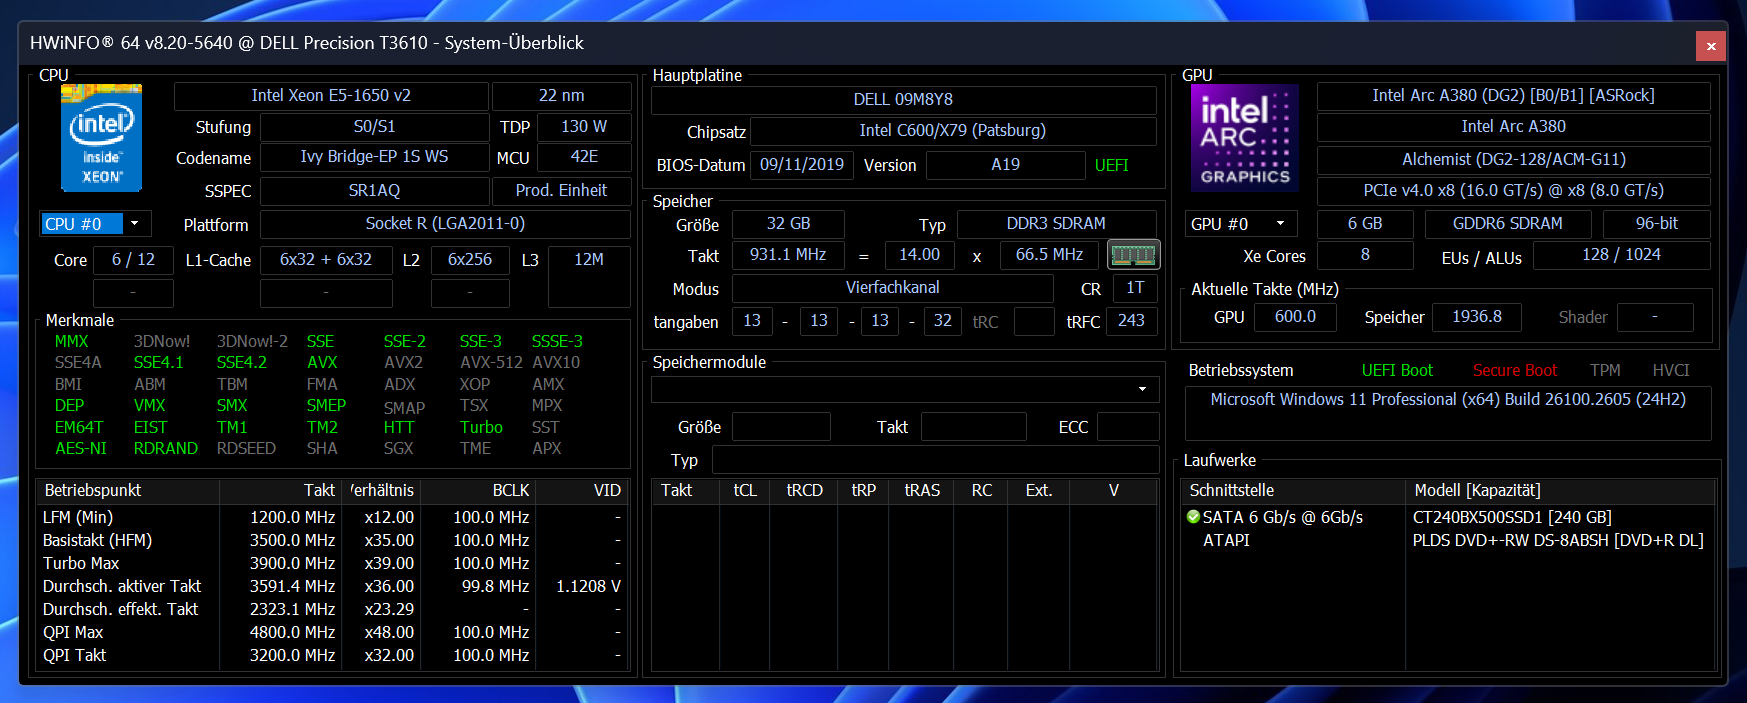1747x703 pixels.
Task: Click the 32 timing value
Action: coord(943,321)
